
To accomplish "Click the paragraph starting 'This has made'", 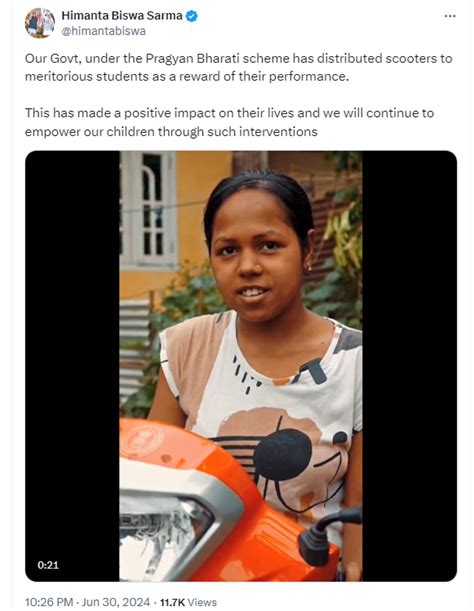I will coord(230,122).
